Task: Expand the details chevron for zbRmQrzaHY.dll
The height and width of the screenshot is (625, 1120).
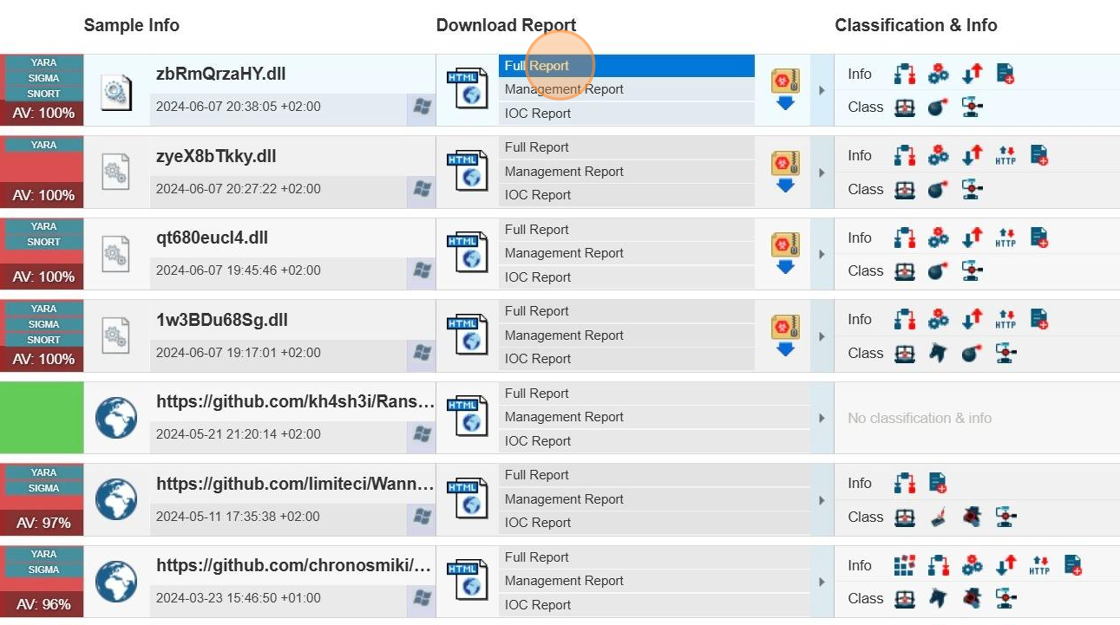Action: click(822, 88)
